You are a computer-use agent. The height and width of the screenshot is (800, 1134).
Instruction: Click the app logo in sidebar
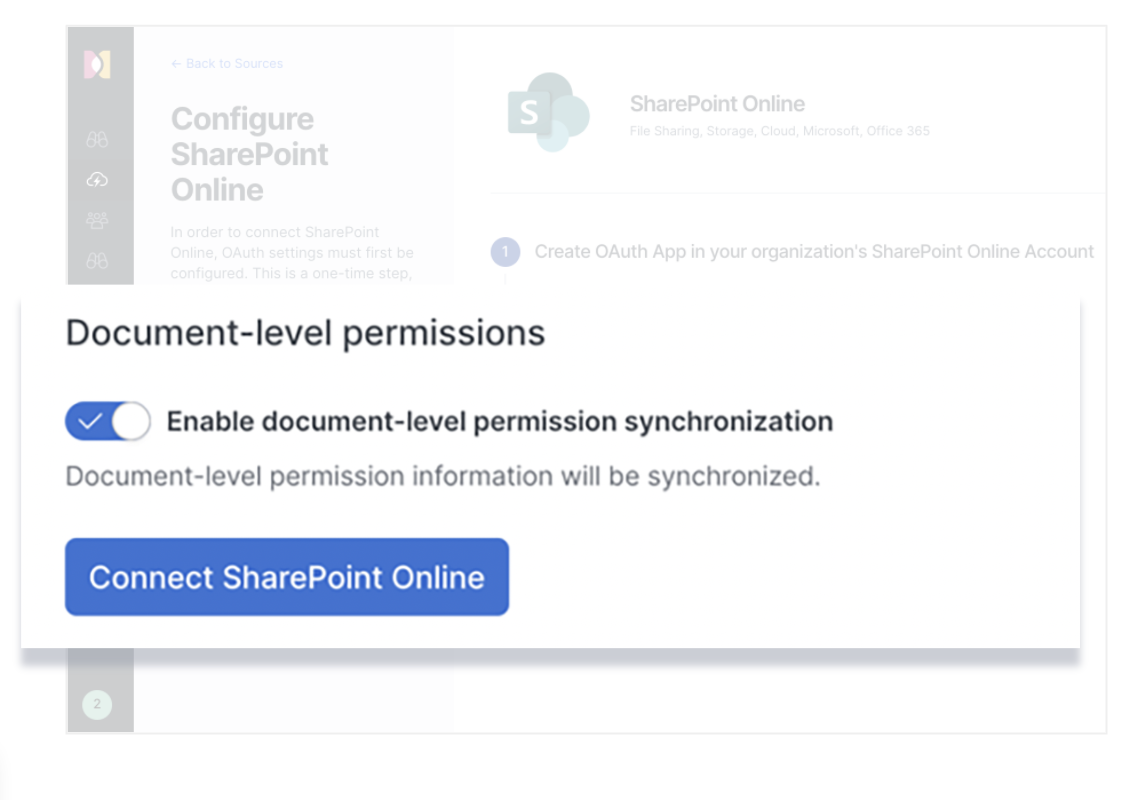point(97,65)
